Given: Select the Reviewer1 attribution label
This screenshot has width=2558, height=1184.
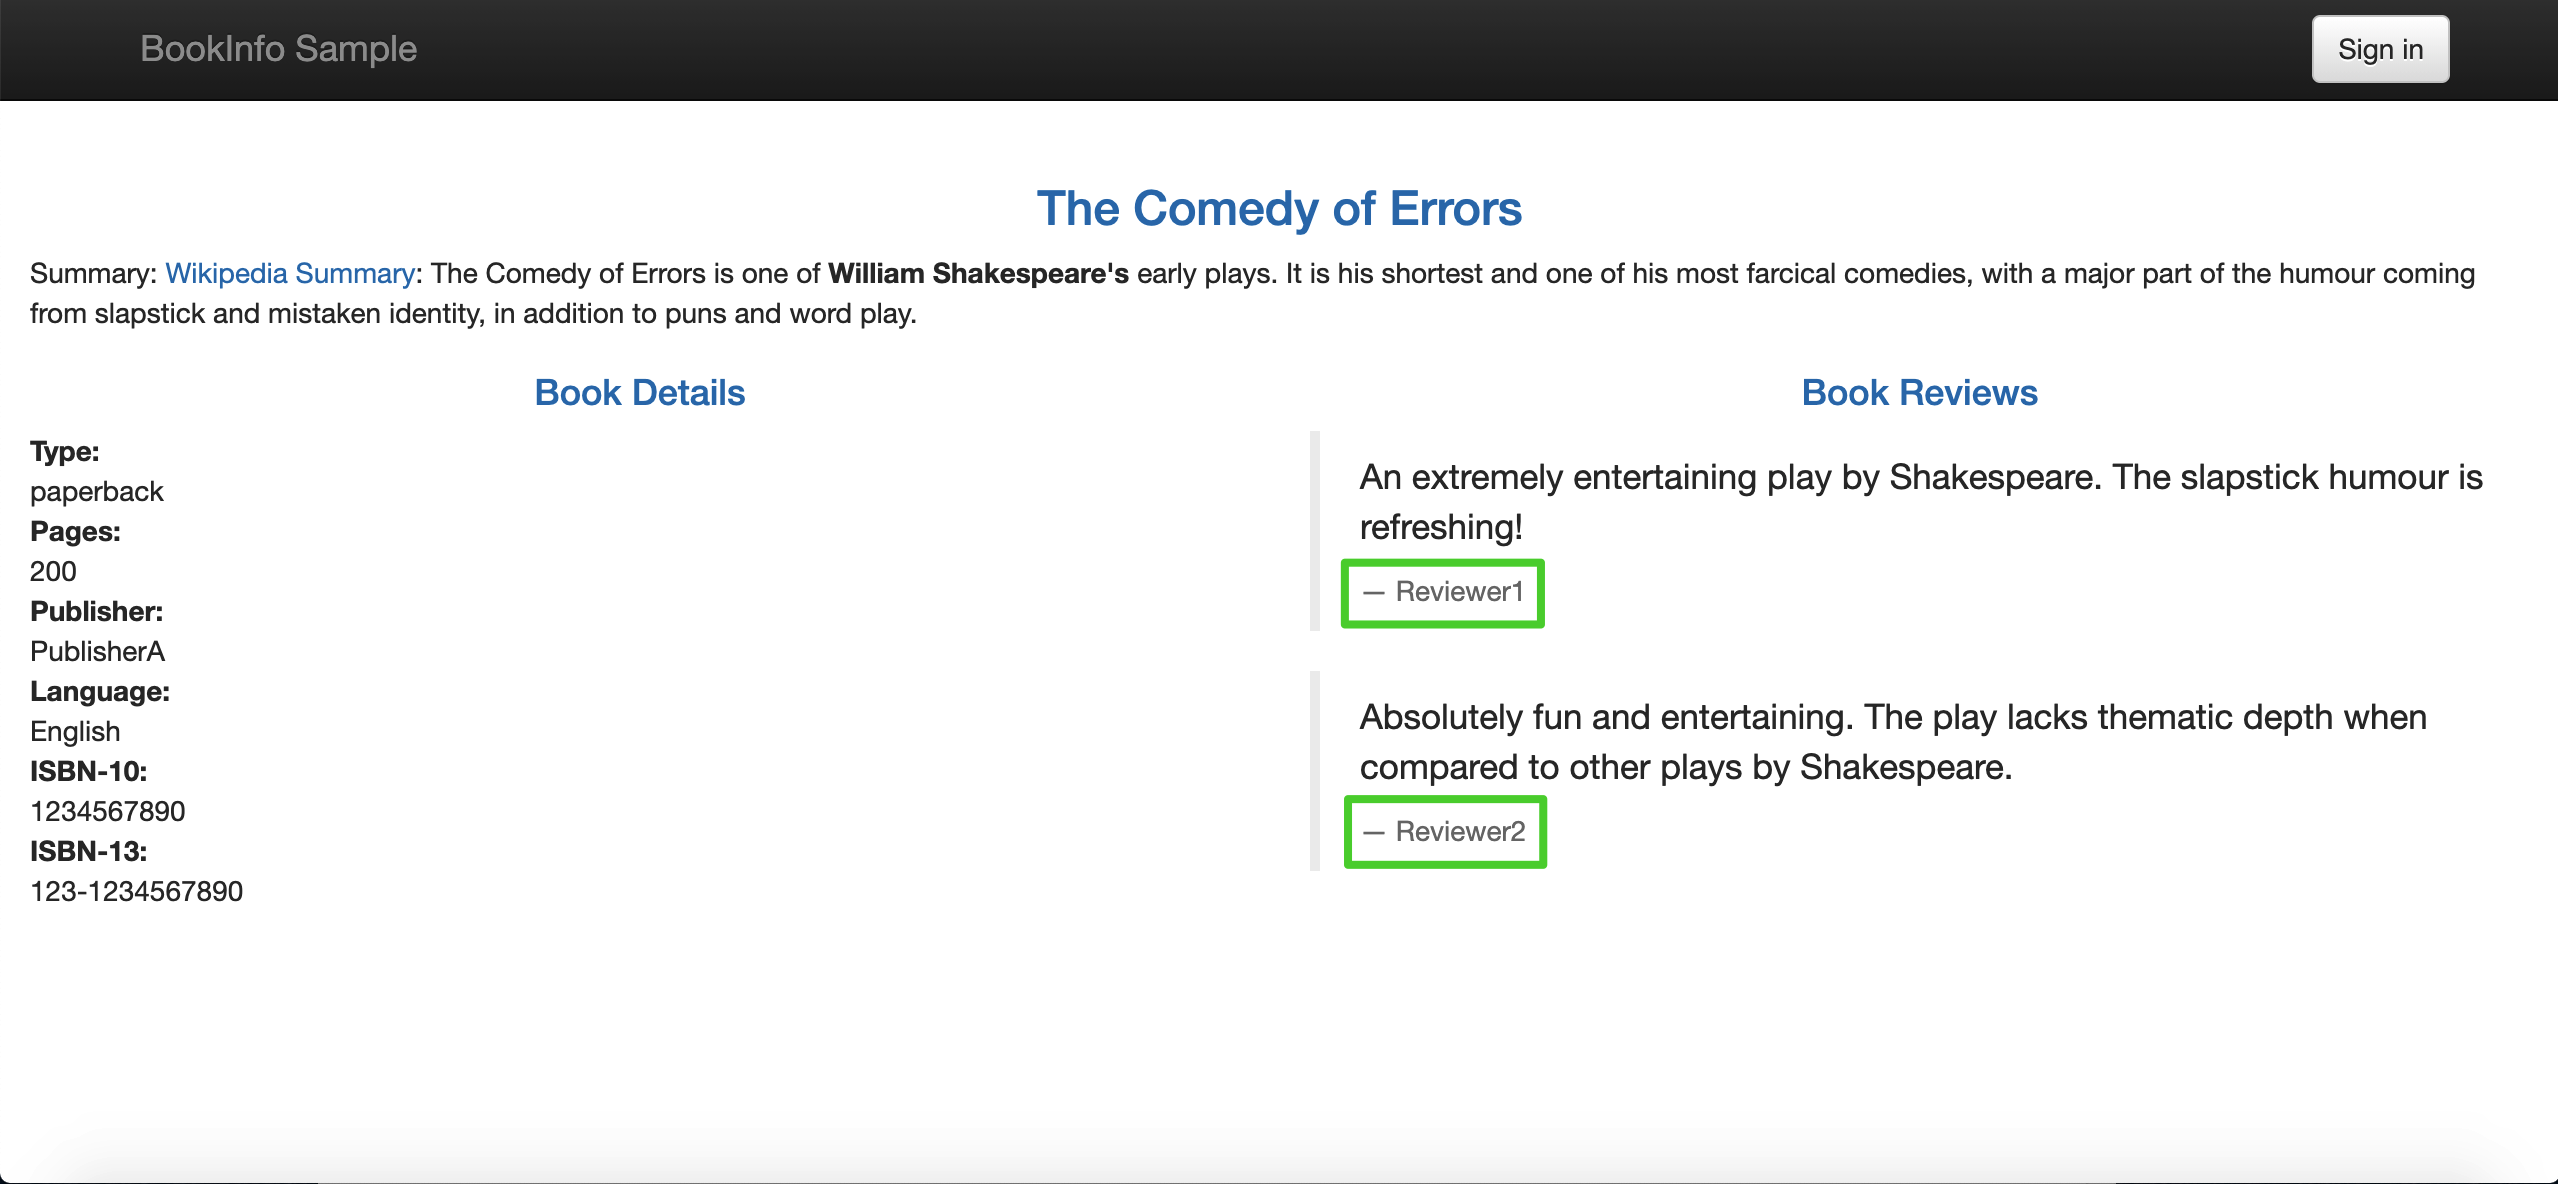Looking at the screenshot, I should [1442, 591].
